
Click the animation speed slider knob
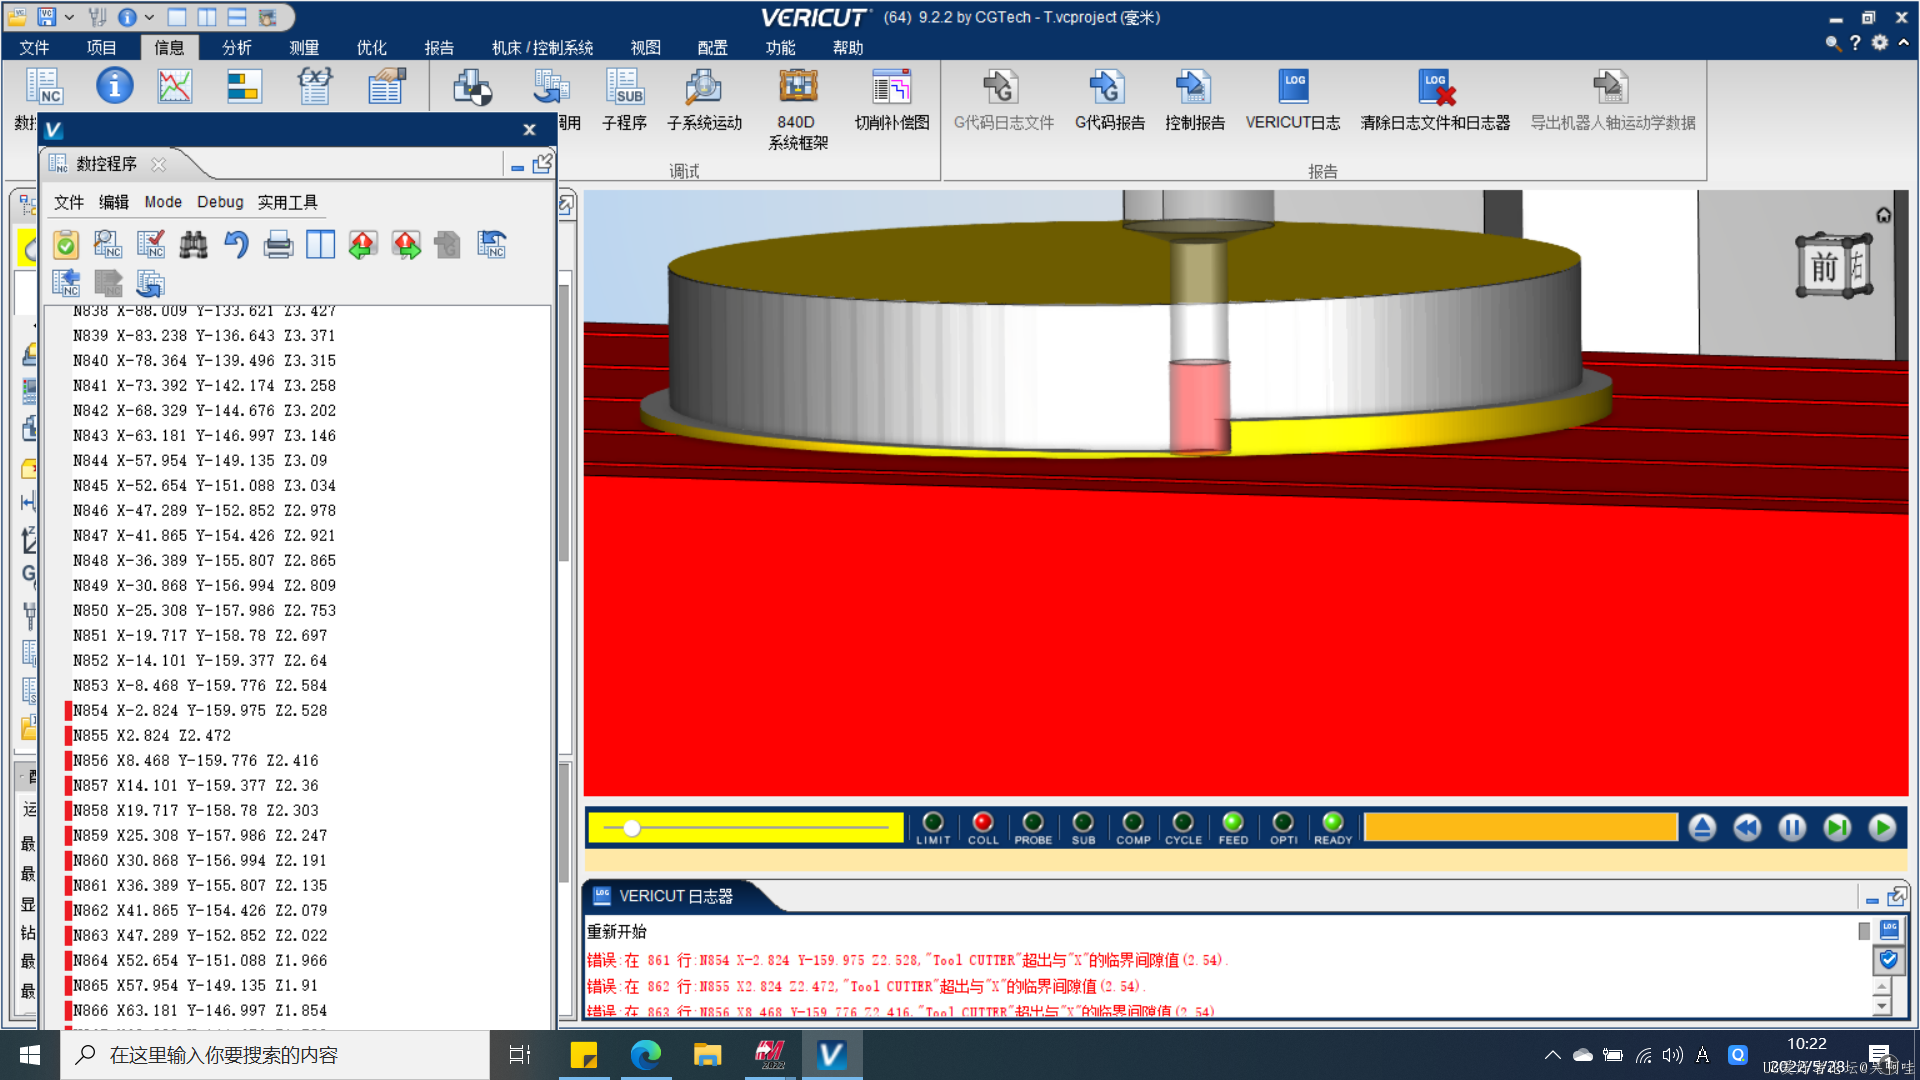coord(632,827)
